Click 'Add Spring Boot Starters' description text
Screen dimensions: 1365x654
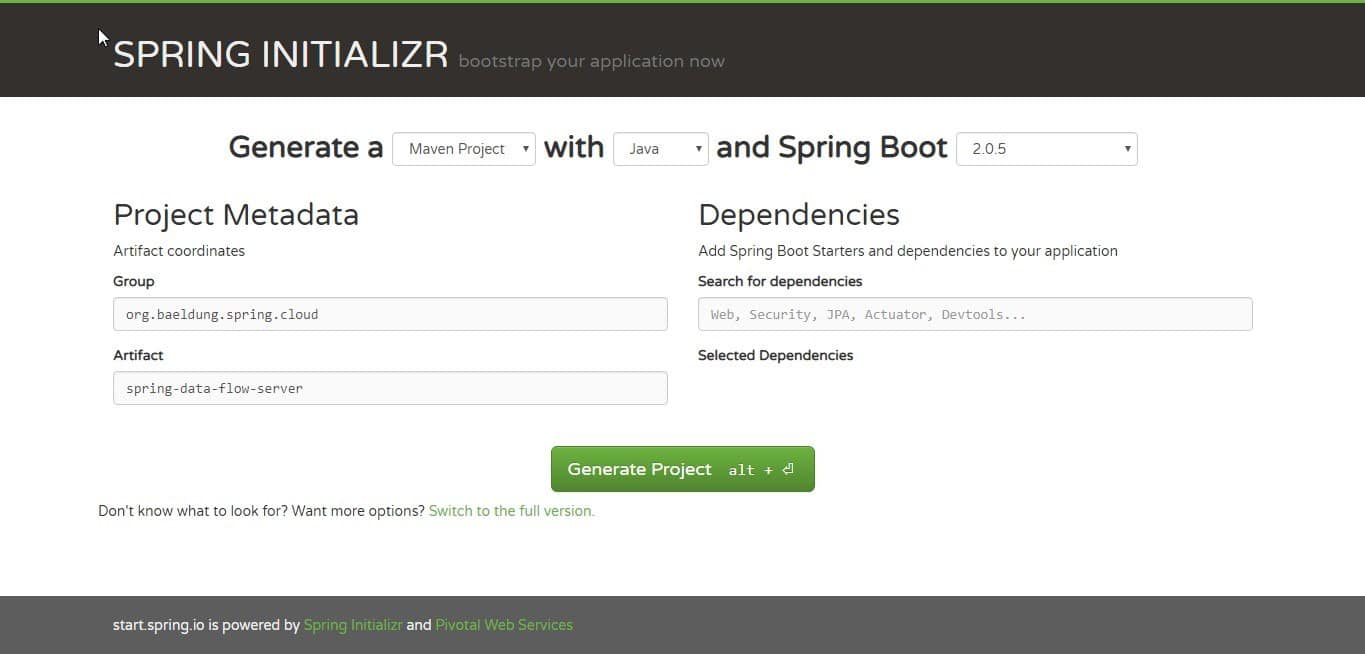coord(908,251)
